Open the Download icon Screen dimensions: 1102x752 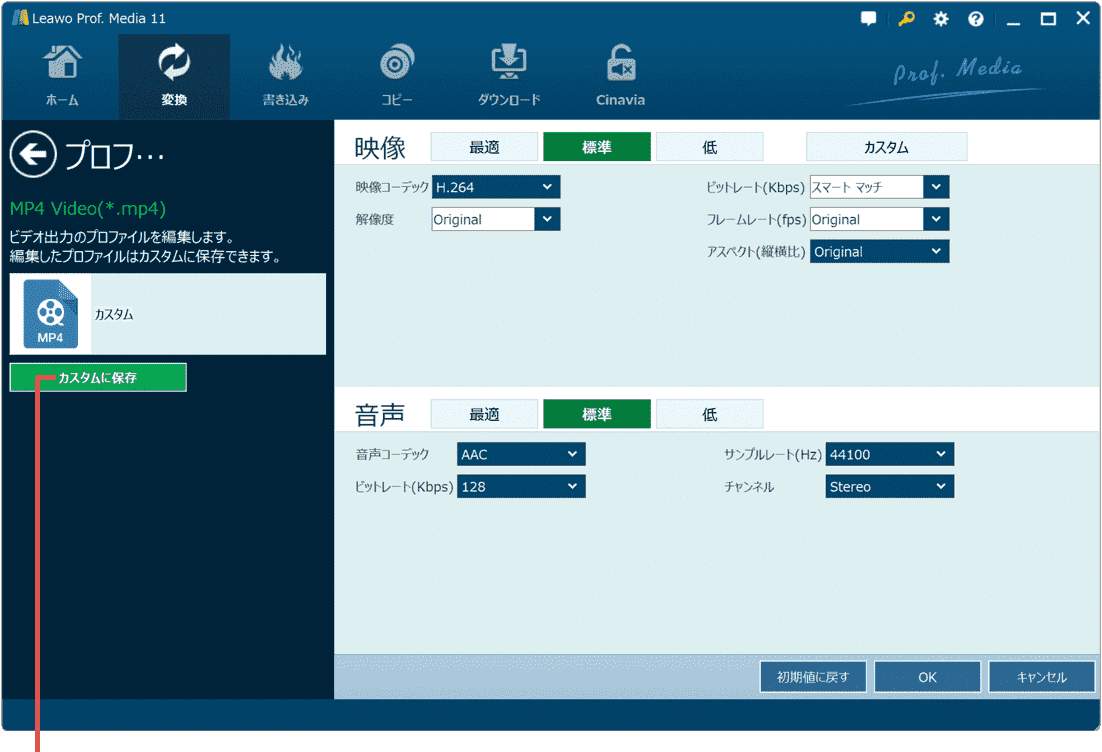coord(509,64)
